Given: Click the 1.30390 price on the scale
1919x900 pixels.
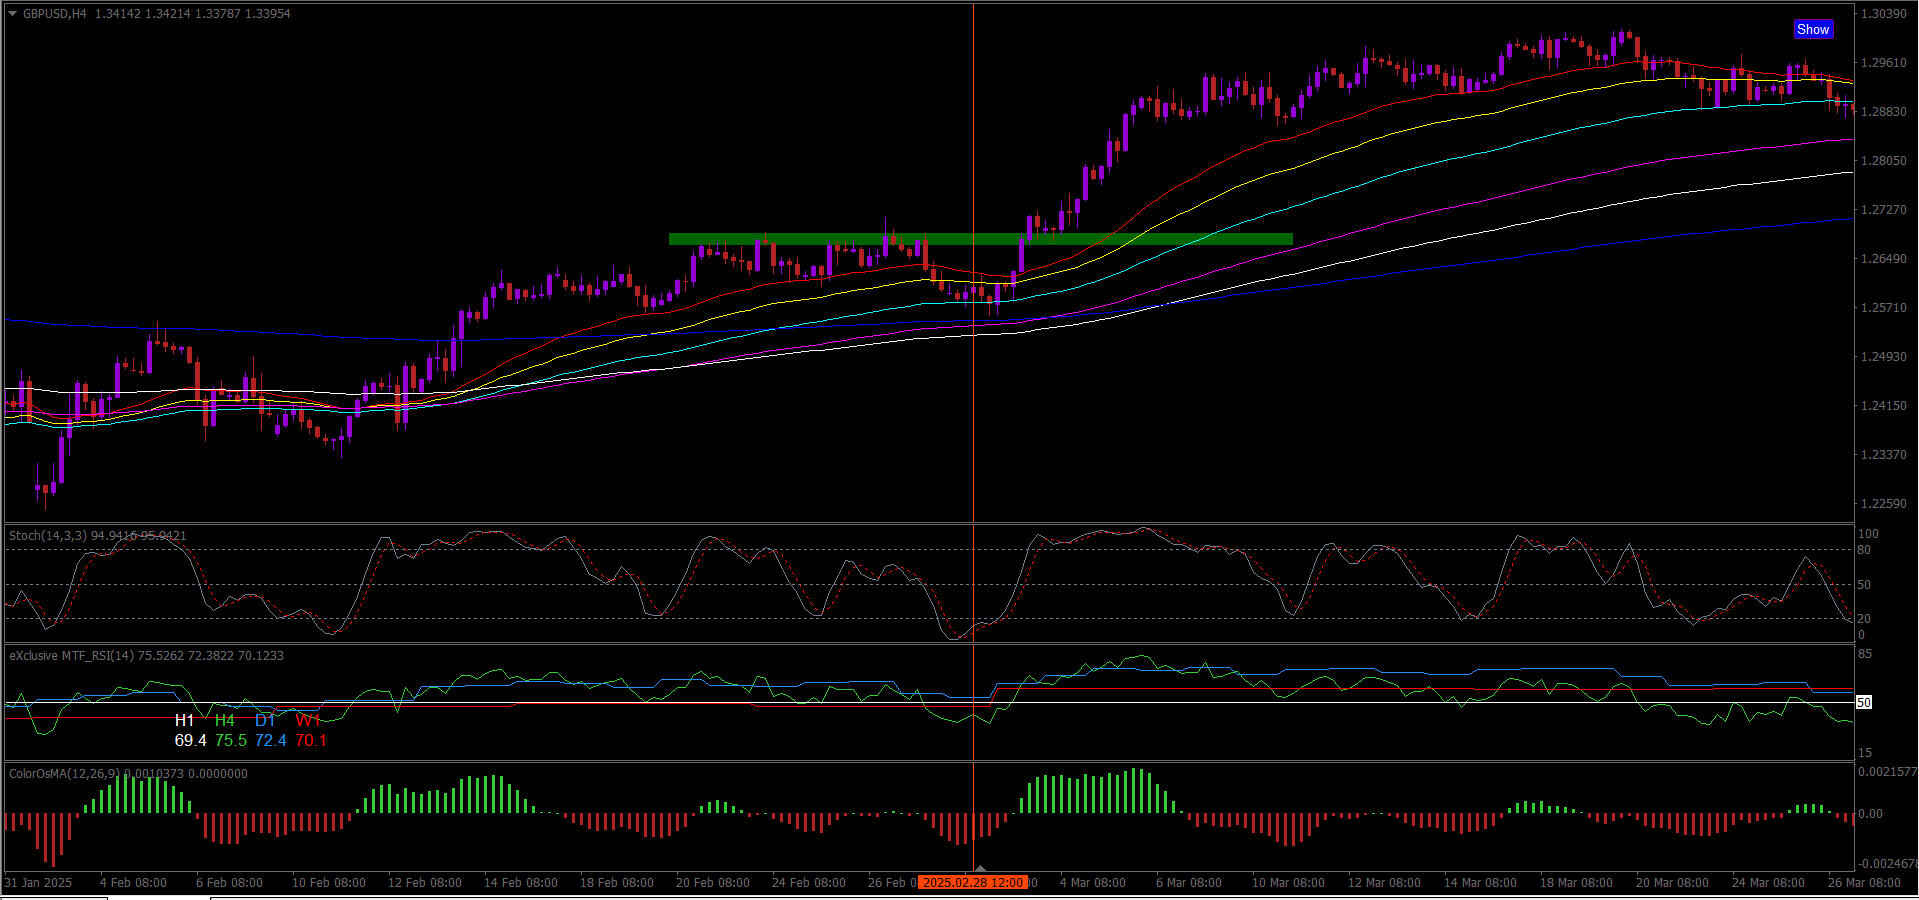Looking at the screenshot, I should pos(1883,14).
